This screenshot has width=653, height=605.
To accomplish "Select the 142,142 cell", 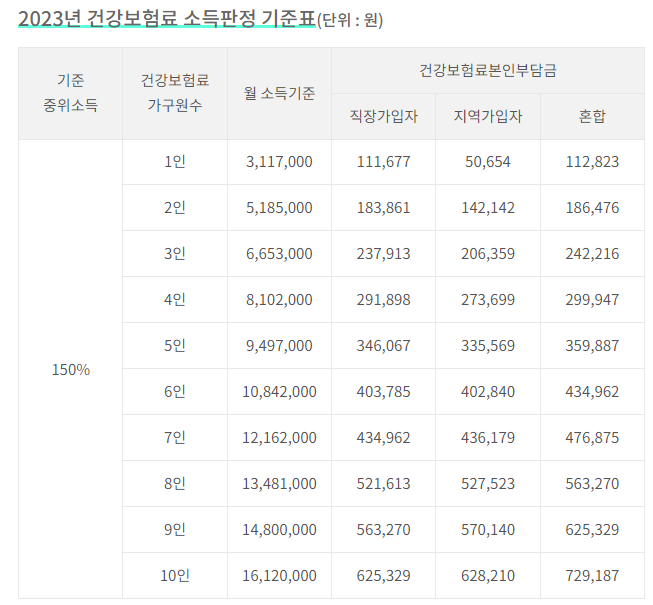I will pyautogui.click(x=488, y=207).
